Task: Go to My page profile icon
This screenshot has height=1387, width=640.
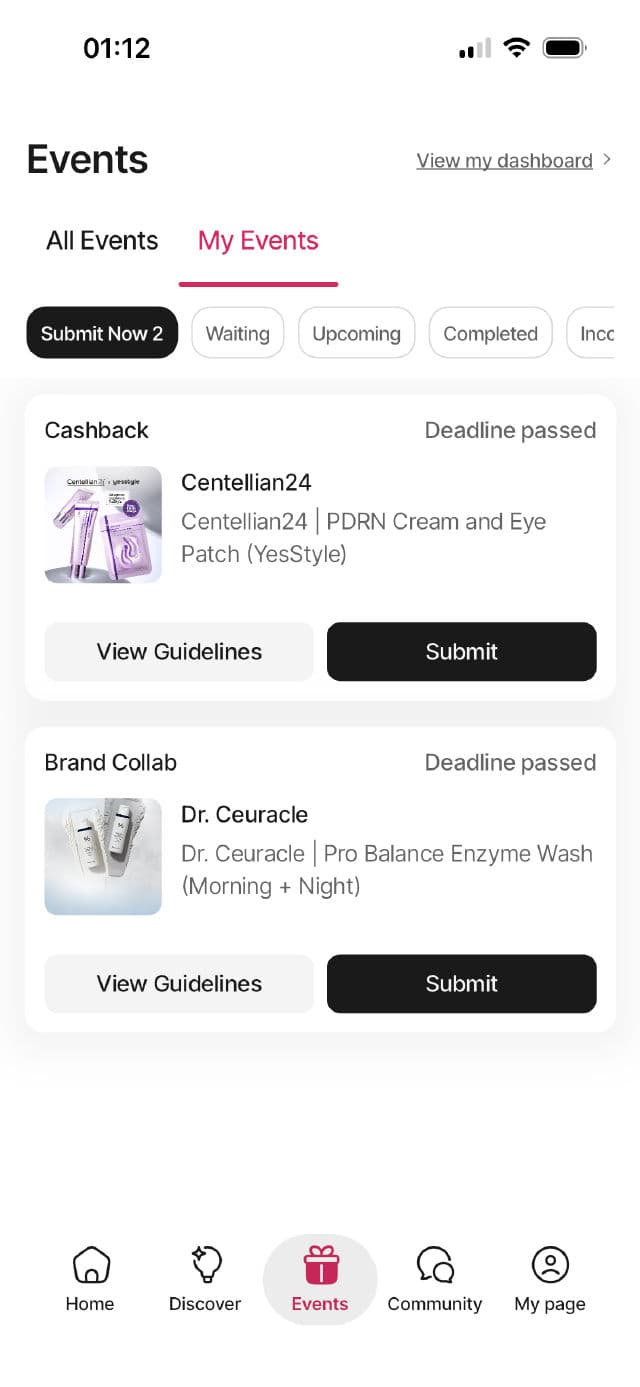Action: [x=550, y=1265]
